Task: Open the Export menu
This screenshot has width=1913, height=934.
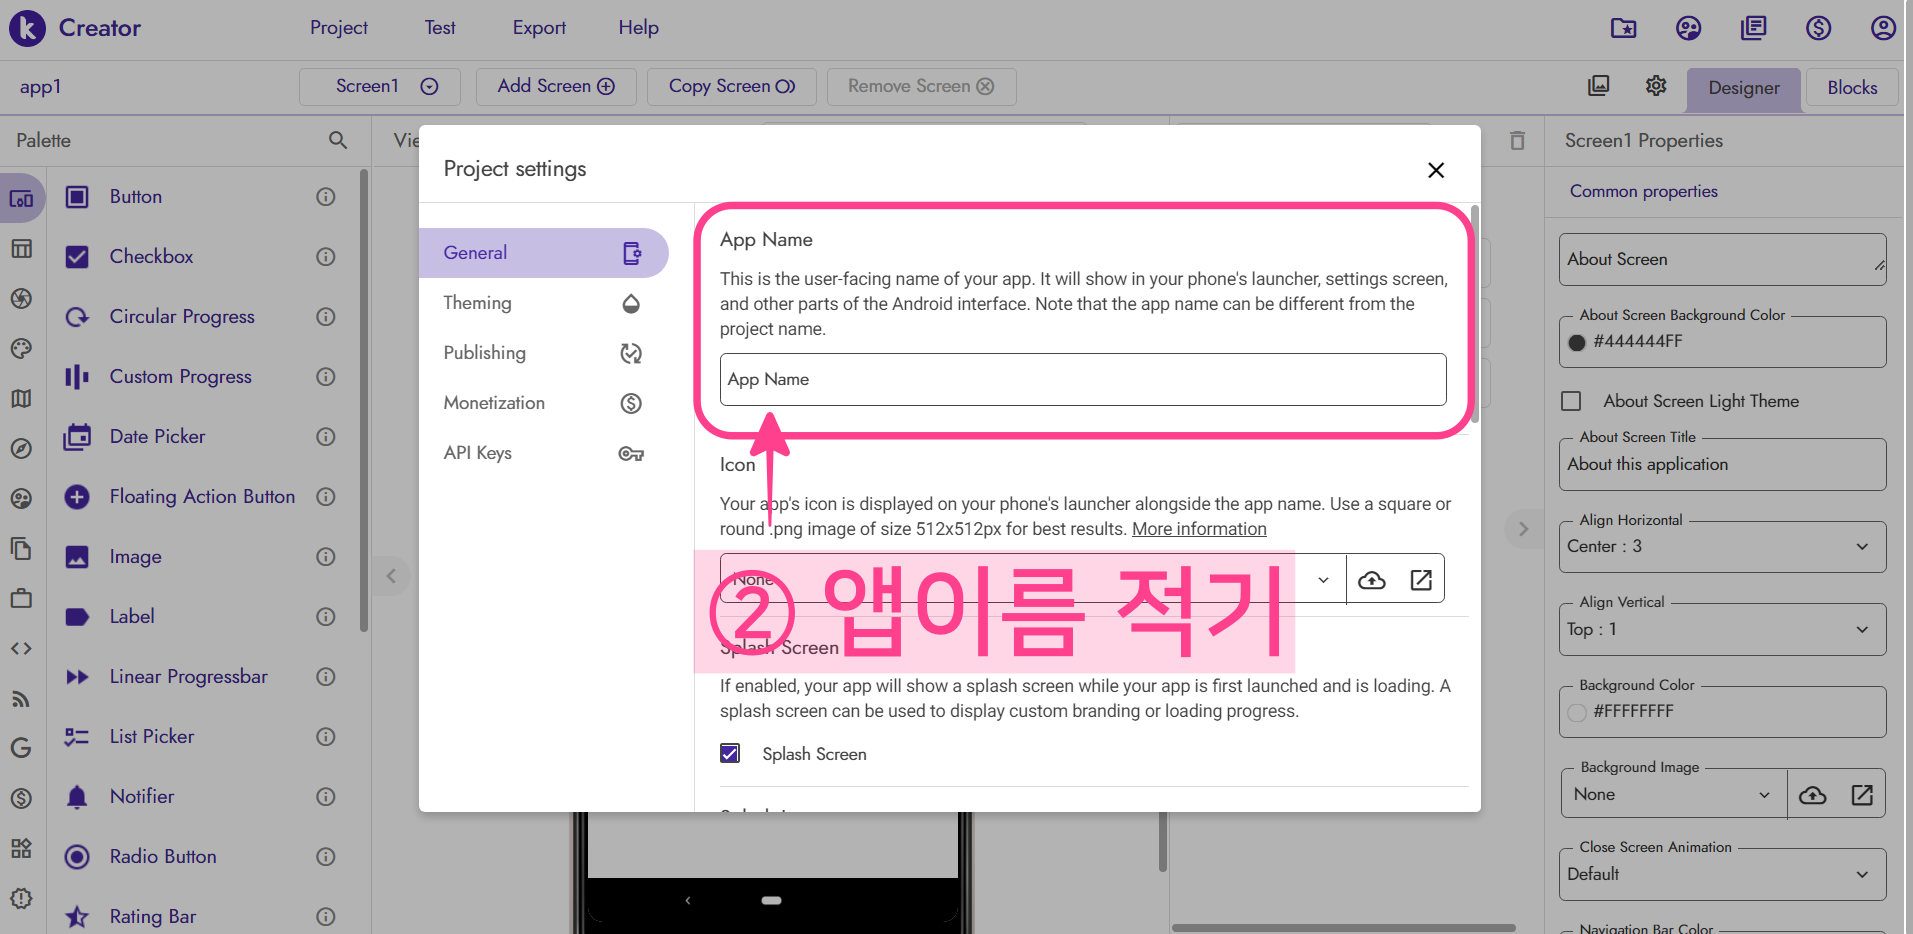Action: [539, 28]
